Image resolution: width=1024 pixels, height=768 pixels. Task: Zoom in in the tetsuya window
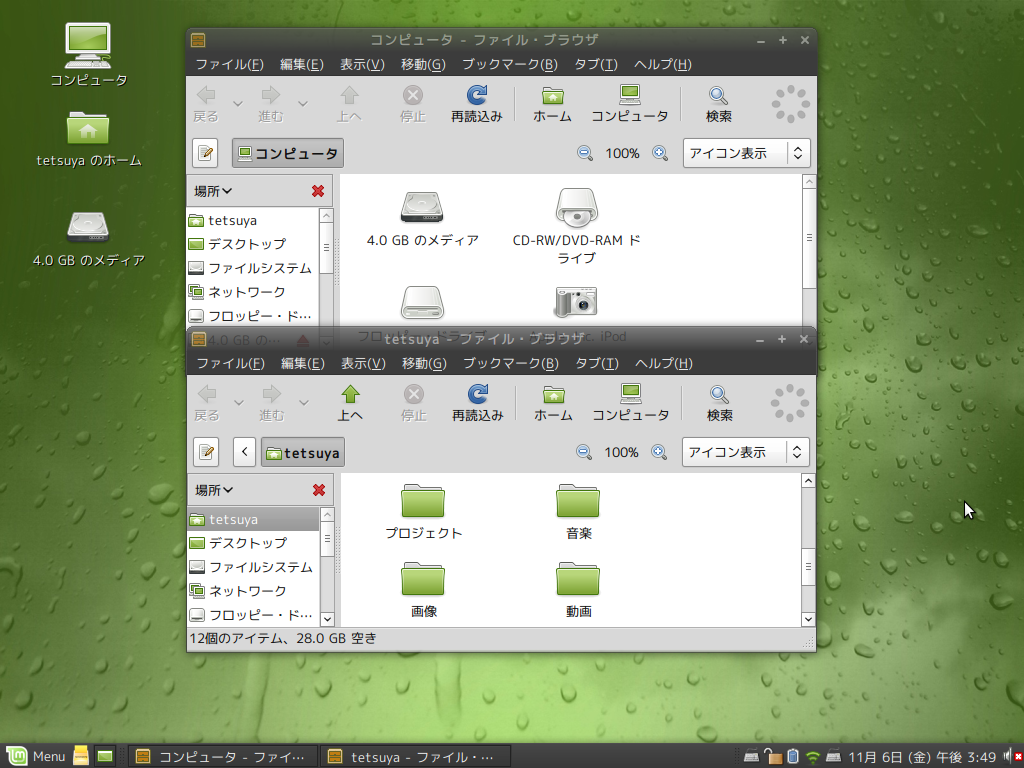[659, 452]
